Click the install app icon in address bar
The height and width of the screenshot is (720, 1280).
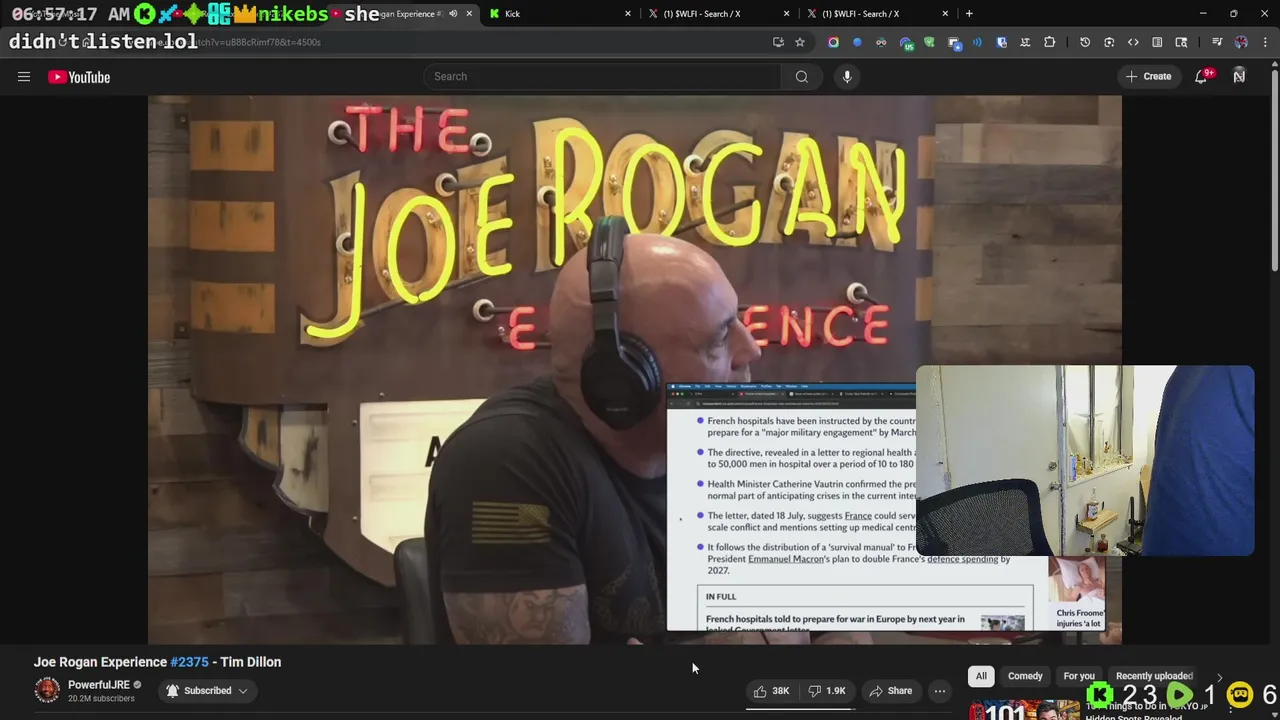(778, 42)
